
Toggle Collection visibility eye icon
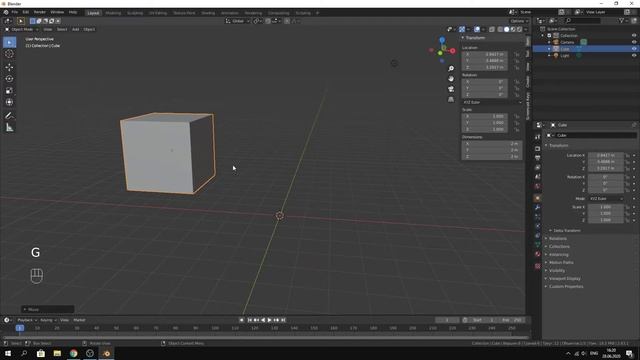[634, 36]
